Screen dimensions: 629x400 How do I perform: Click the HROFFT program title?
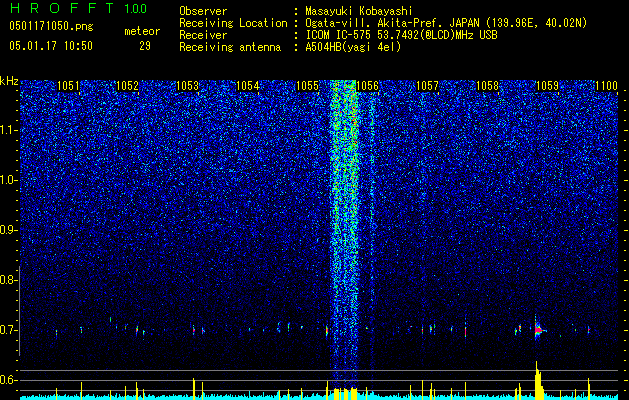pos(62,8)
